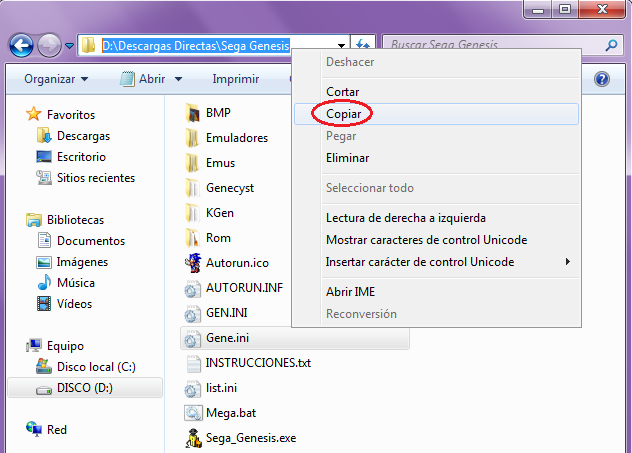Choose Lectura de derecha a izquierda
This screenshot has height=453, width=632.
pyautogui.click(x=437, y=218)
